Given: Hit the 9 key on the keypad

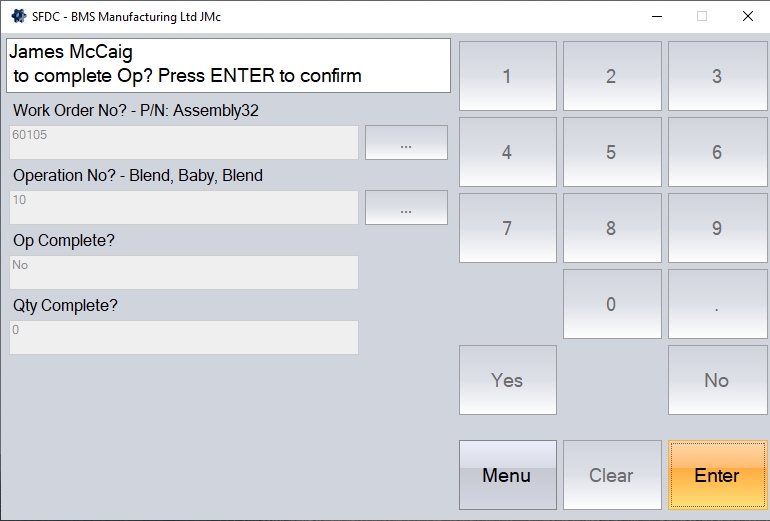Looking at the screenshot, I should pos(716,228).
